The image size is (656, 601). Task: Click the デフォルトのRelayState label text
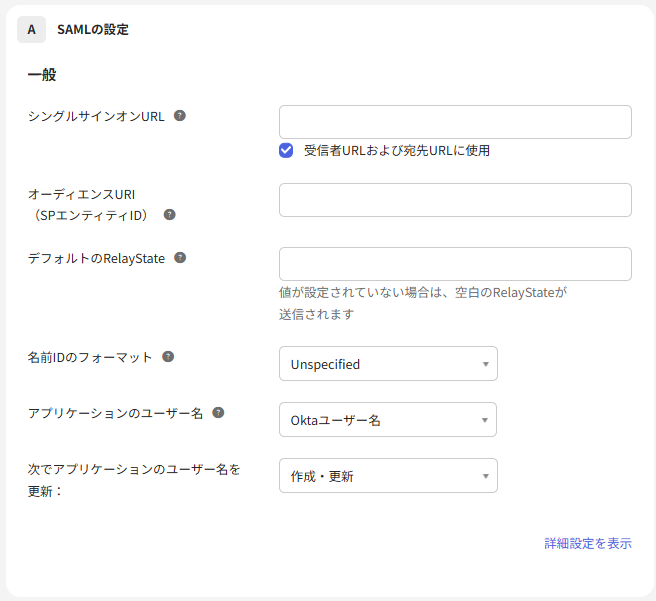click(x=96, y=258)
